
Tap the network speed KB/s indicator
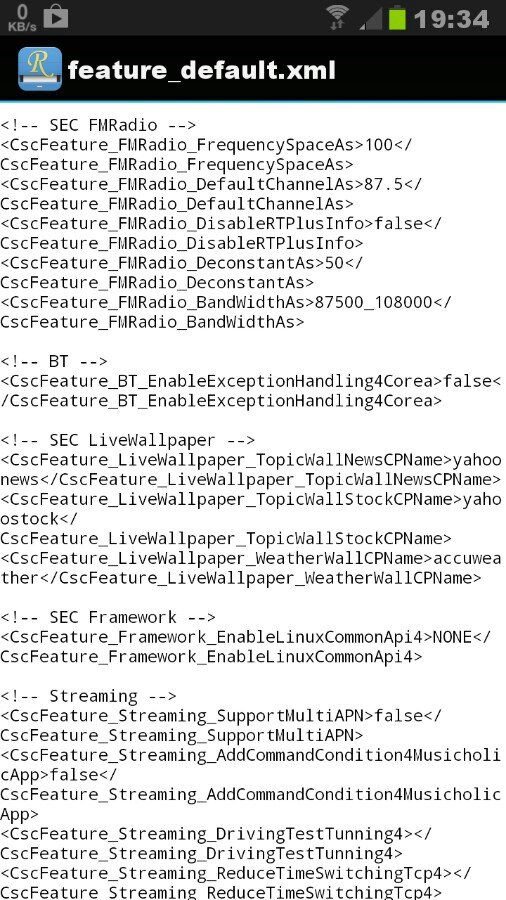point(21,17)
